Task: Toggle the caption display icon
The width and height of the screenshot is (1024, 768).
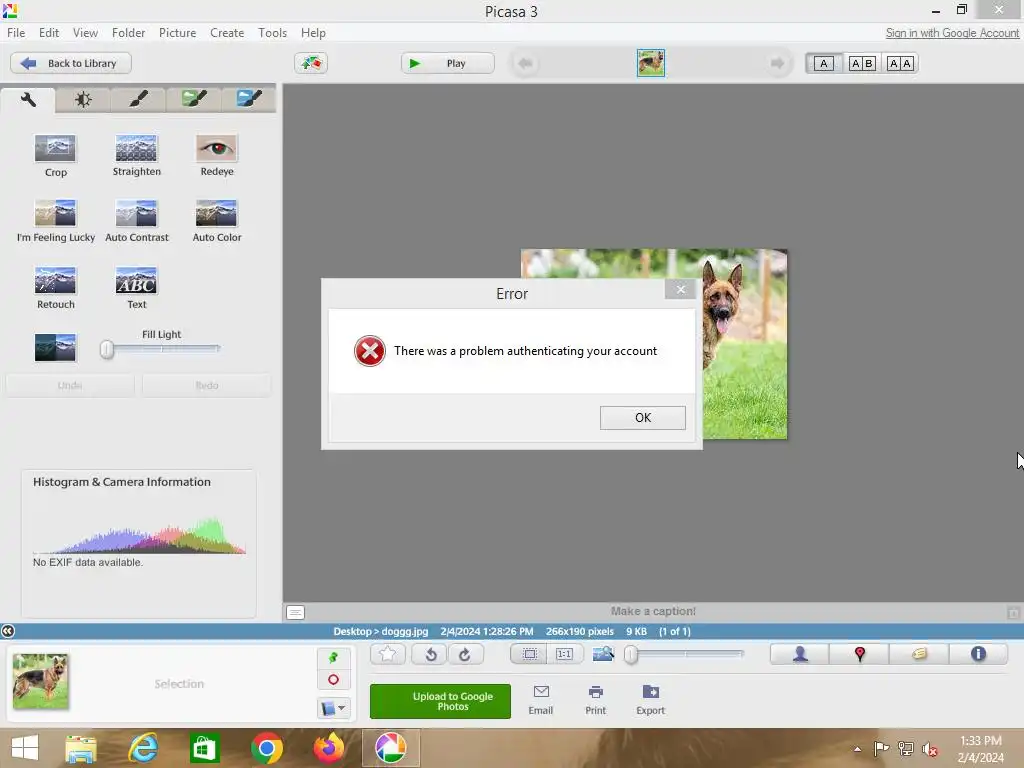Action: tap(295, 613)
